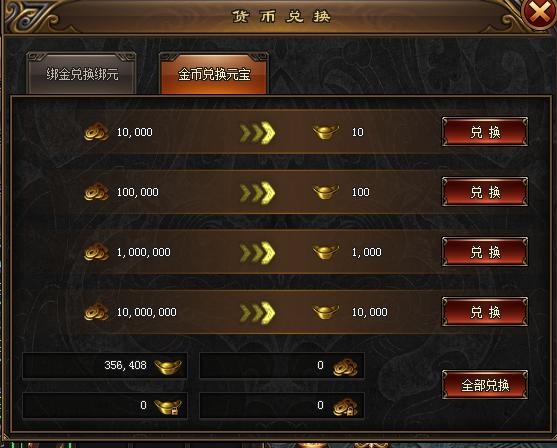Click yellow arrows in 10,000 row
Screen dimensions: 557x448
tap(258, 133)
